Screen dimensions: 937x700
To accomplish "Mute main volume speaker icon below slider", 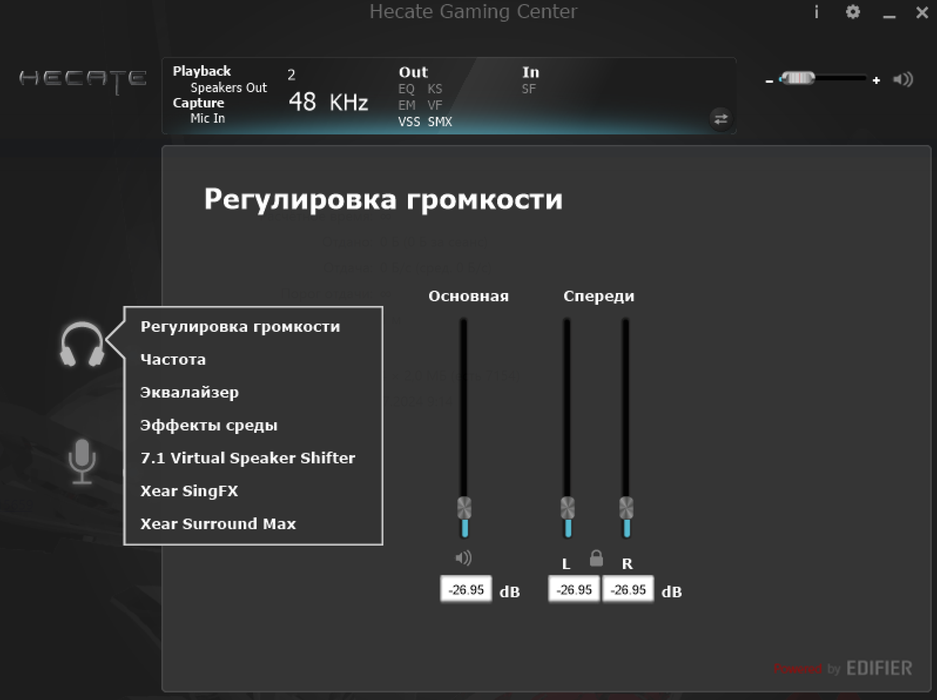I will [463, 558].
